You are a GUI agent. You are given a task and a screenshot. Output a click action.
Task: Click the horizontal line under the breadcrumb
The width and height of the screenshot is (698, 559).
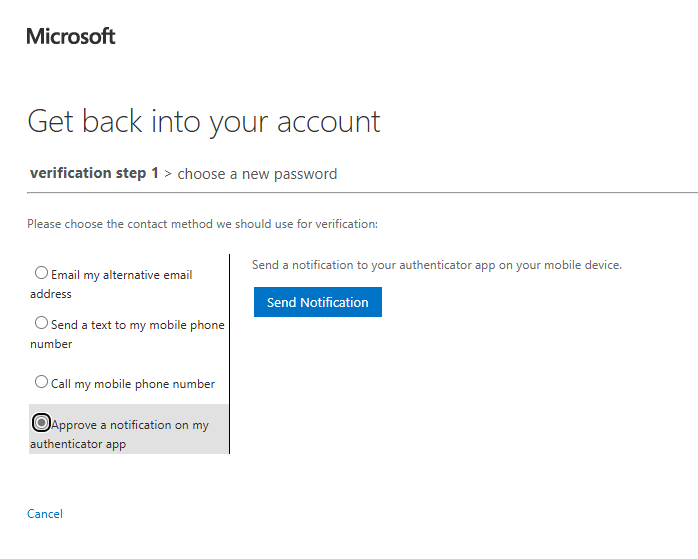point(400,192)
